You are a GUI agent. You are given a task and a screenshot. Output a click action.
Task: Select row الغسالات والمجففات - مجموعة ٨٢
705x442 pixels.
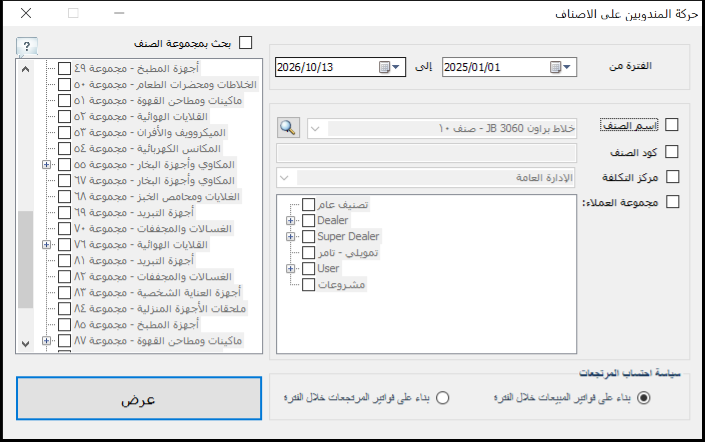(153, 277)
